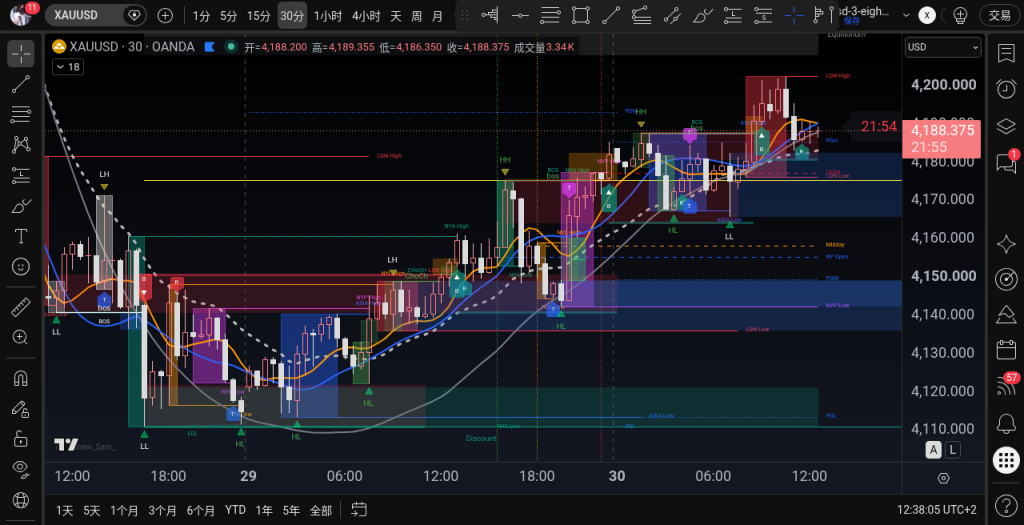Toggle stay-in-drawing-mode pencil lock
This screenshot has height=525, width=1024.
coord(21,409)
